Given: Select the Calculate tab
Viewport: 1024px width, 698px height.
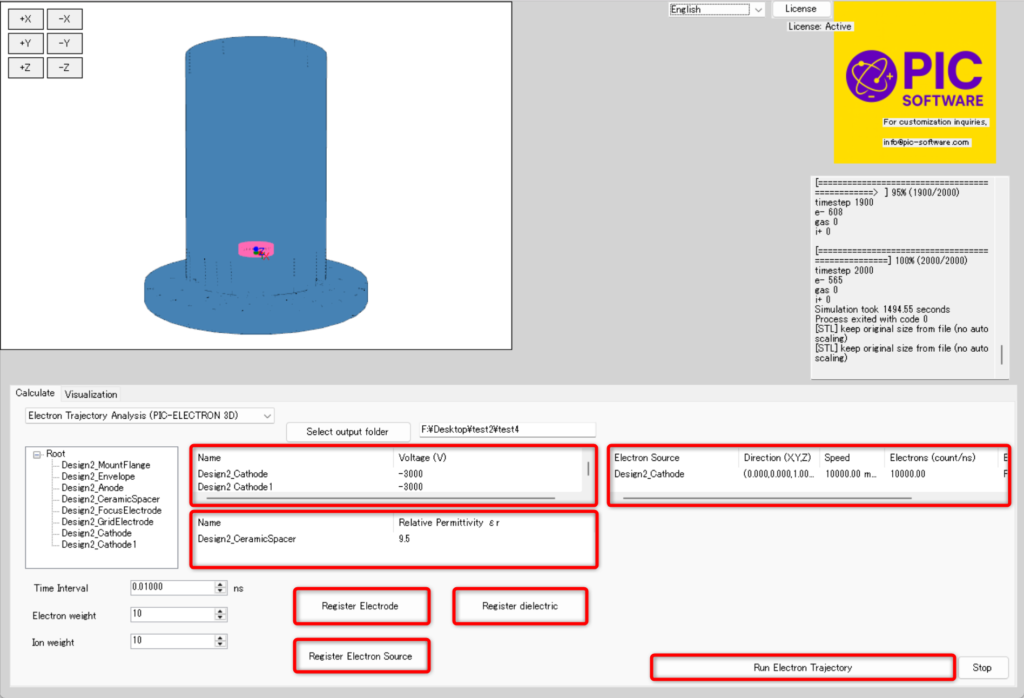Looking at the screenshot, I should (35, 393).
